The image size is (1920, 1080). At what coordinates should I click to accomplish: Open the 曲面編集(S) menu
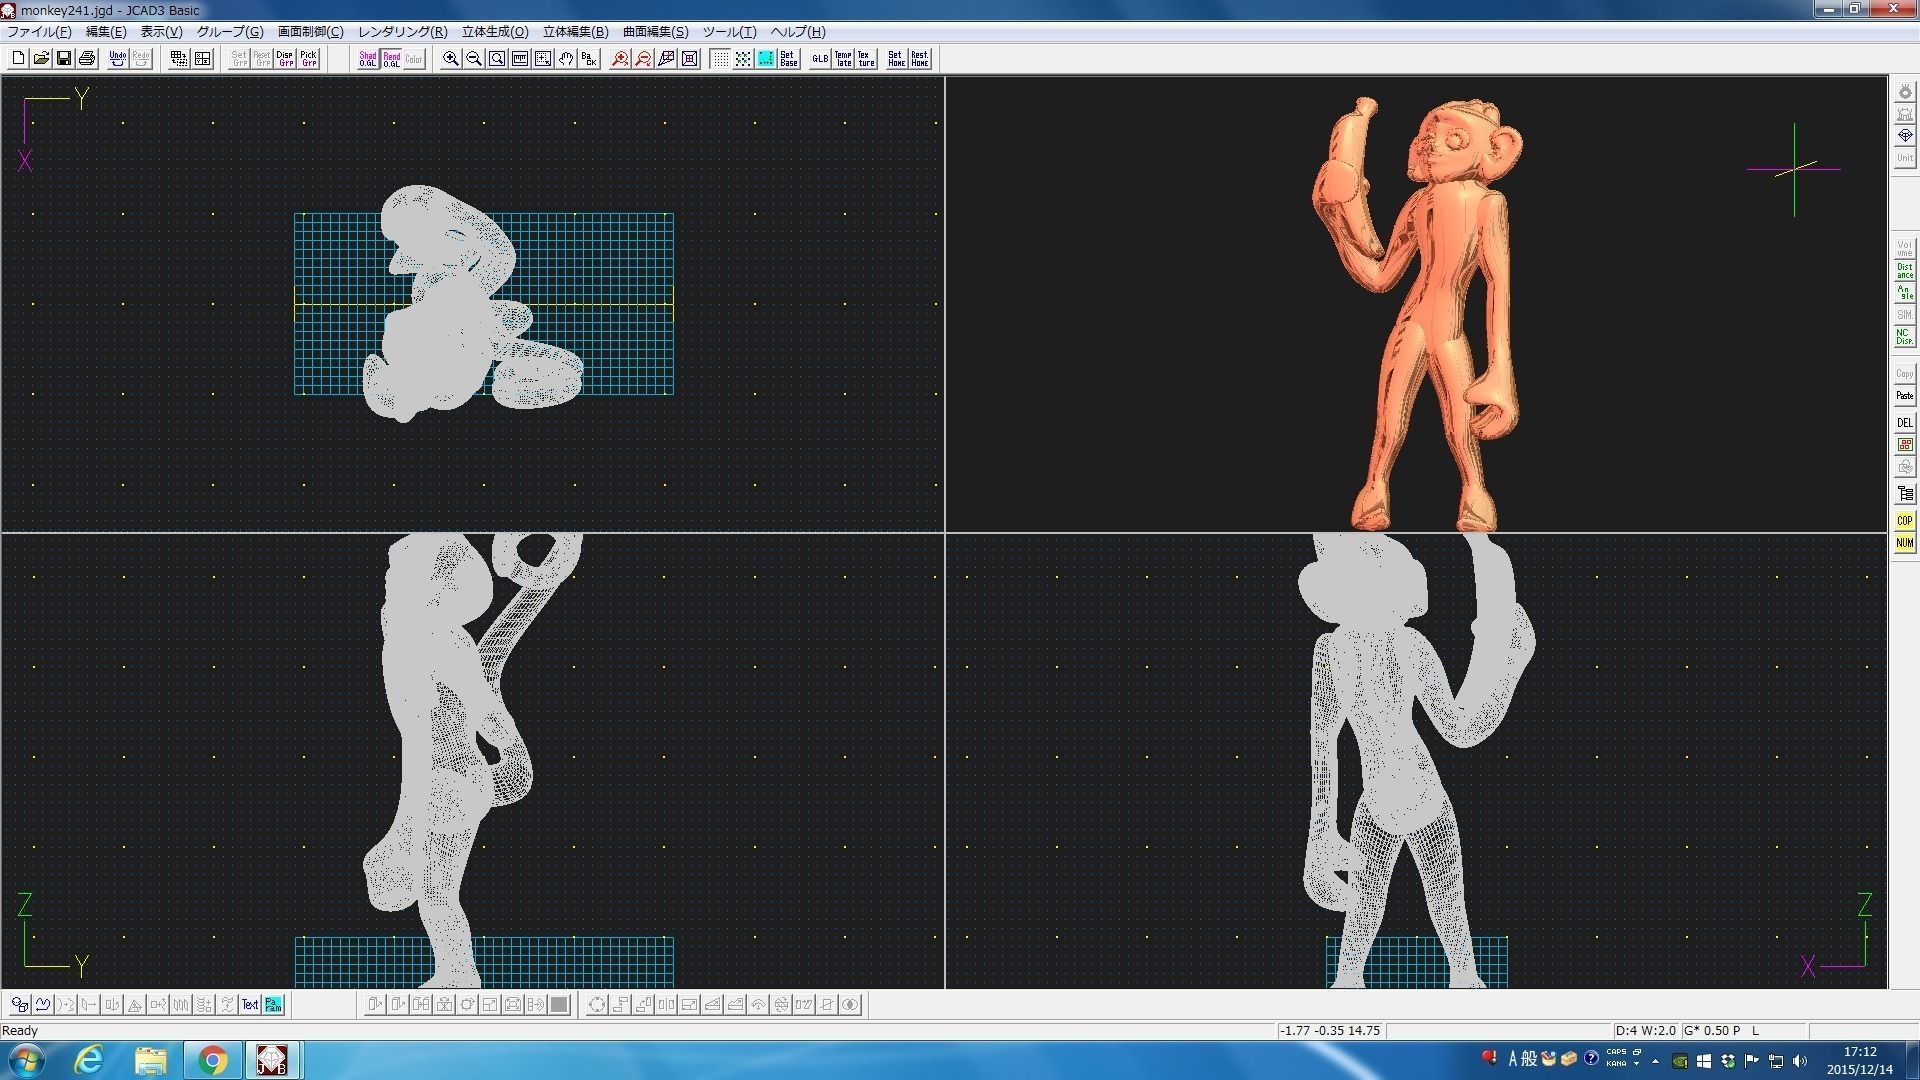click(x=655, y=32)
